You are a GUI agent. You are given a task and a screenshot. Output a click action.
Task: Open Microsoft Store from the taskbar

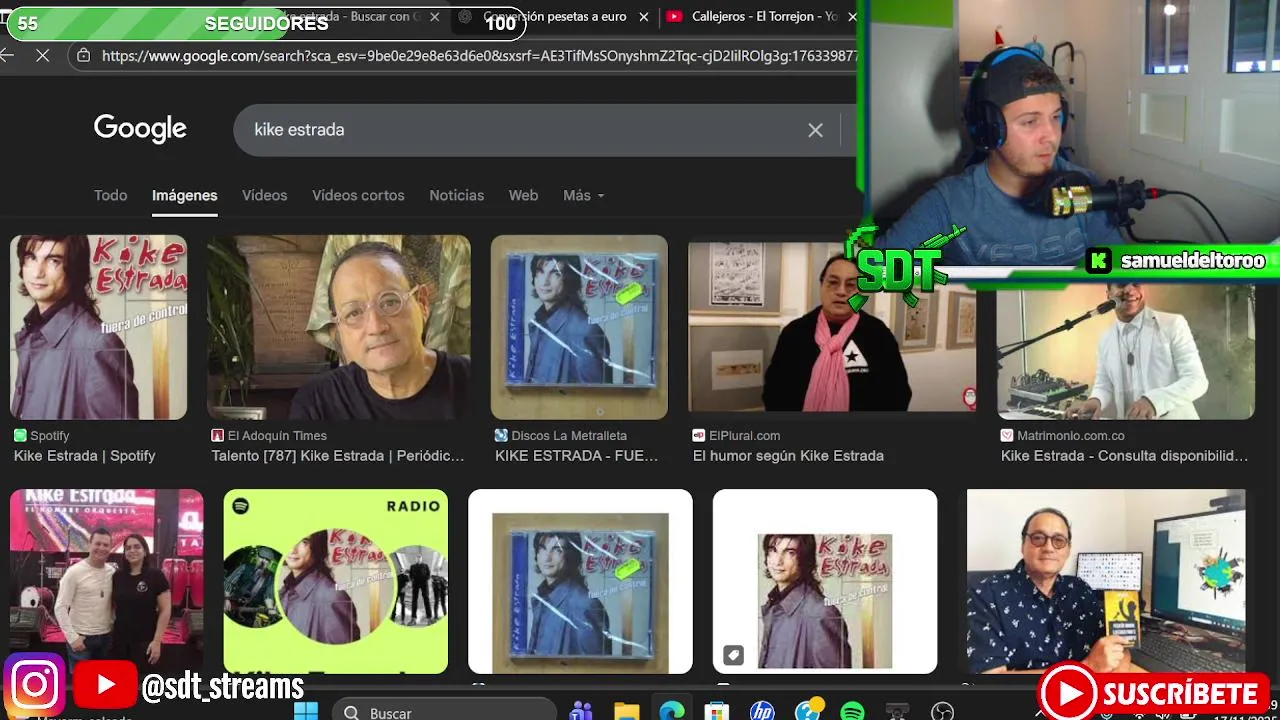click(x=717, y=712)
